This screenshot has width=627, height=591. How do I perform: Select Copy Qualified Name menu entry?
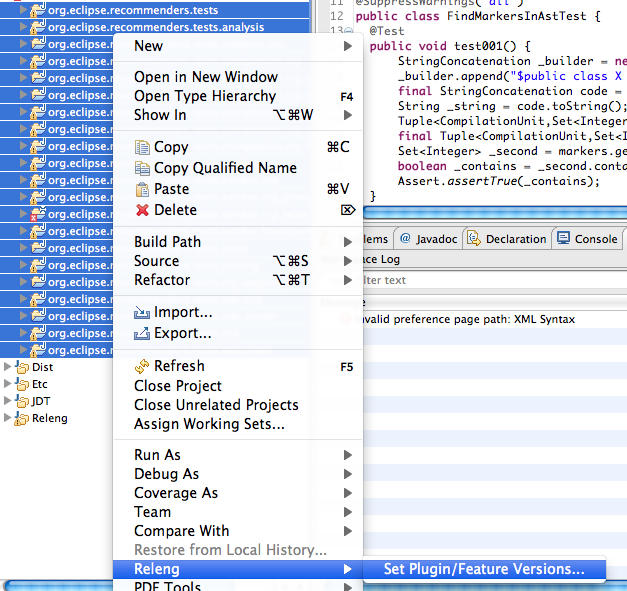click(238, 168)
